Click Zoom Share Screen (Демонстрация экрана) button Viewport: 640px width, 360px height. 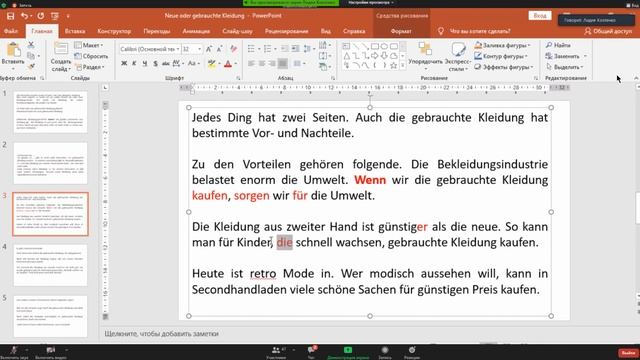click(x=348, y=353)
